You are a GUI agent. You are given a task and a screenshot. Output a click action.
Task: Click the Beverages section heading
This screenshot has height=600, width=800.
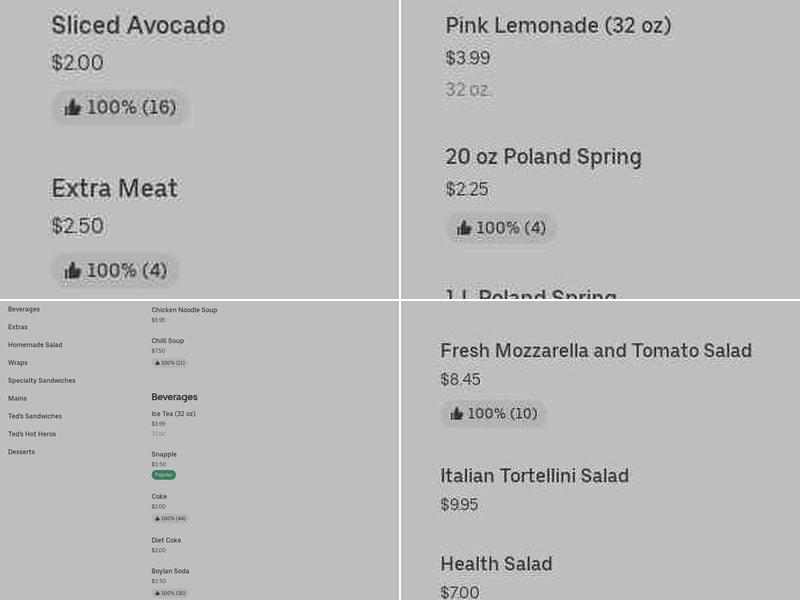[174, 396]
